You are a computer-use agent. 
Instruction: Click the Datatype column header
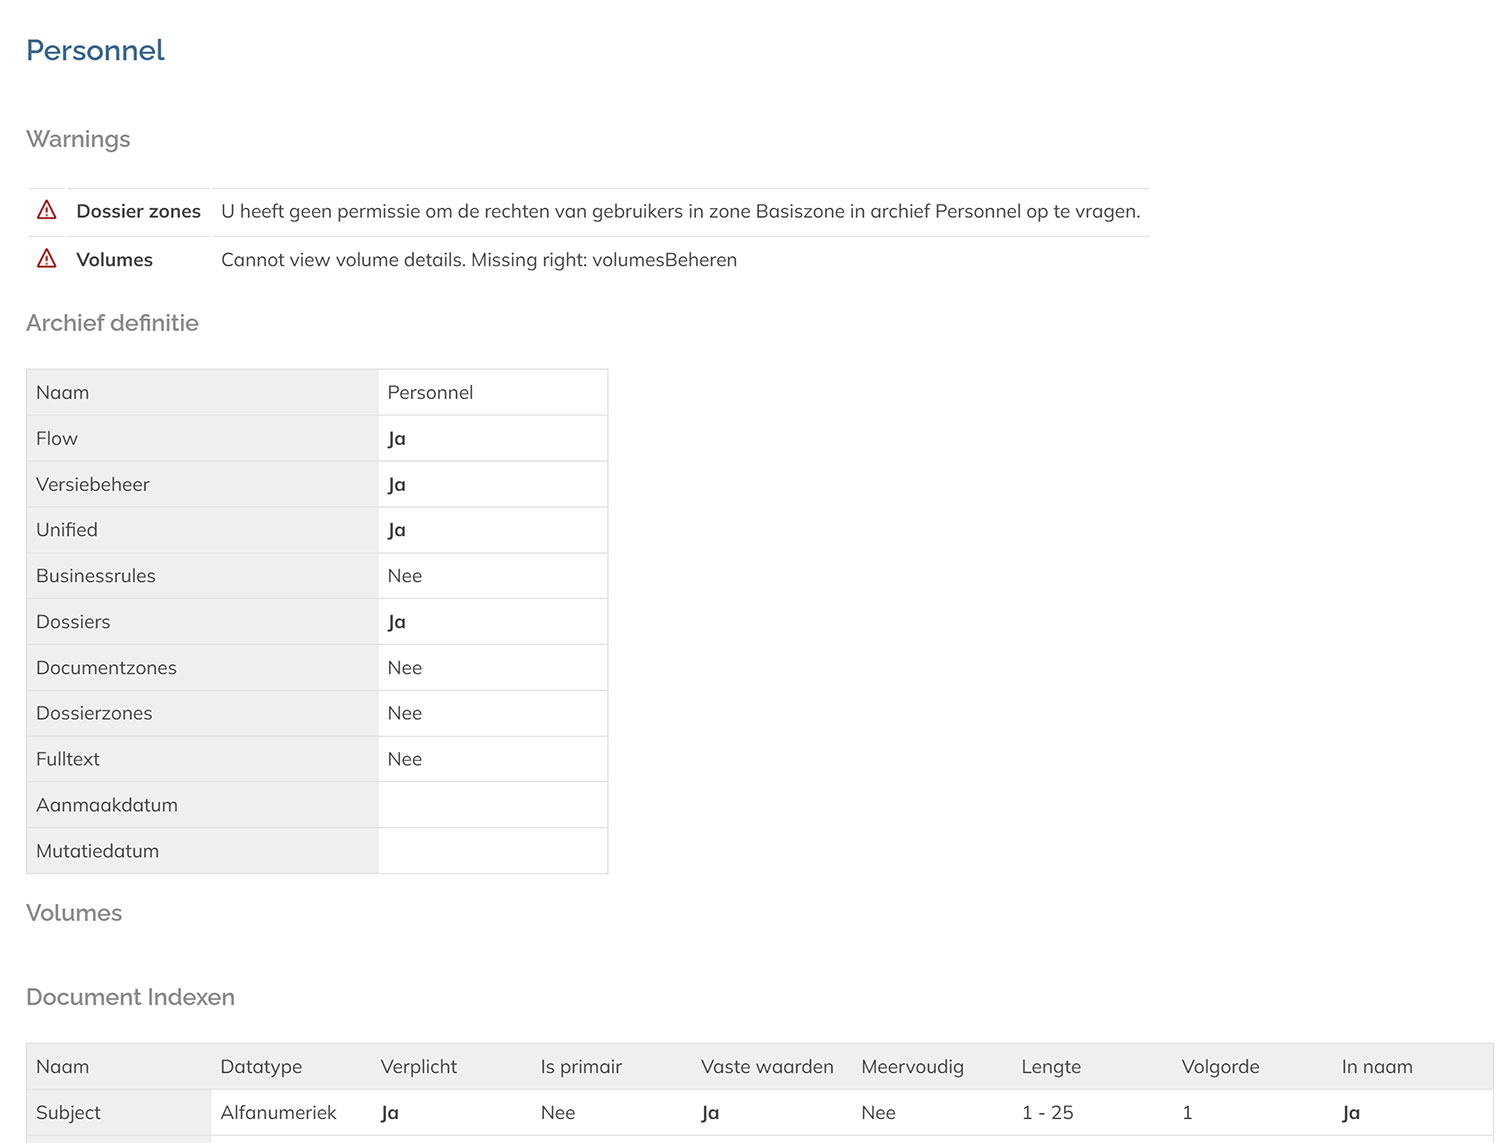coord(261,1067)
